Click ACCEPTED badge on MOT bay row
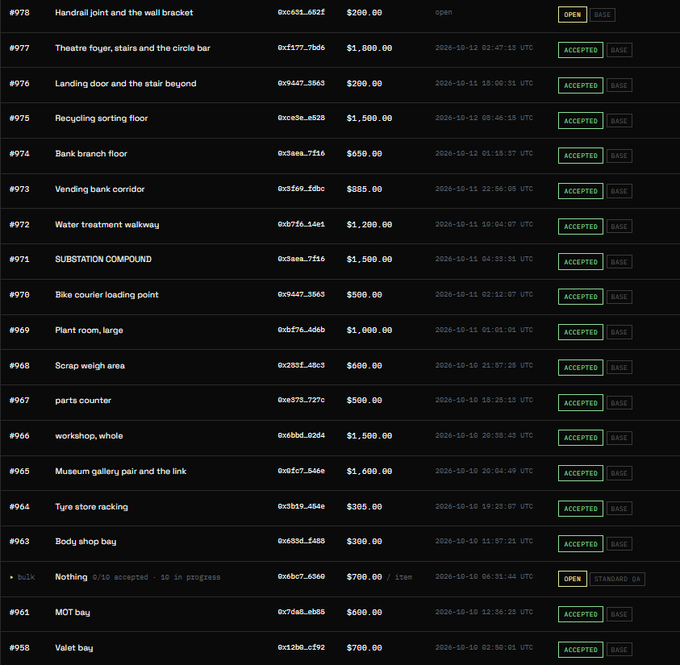Image resolution: width=680 pixels, height=665 pixels. [580, 614]
